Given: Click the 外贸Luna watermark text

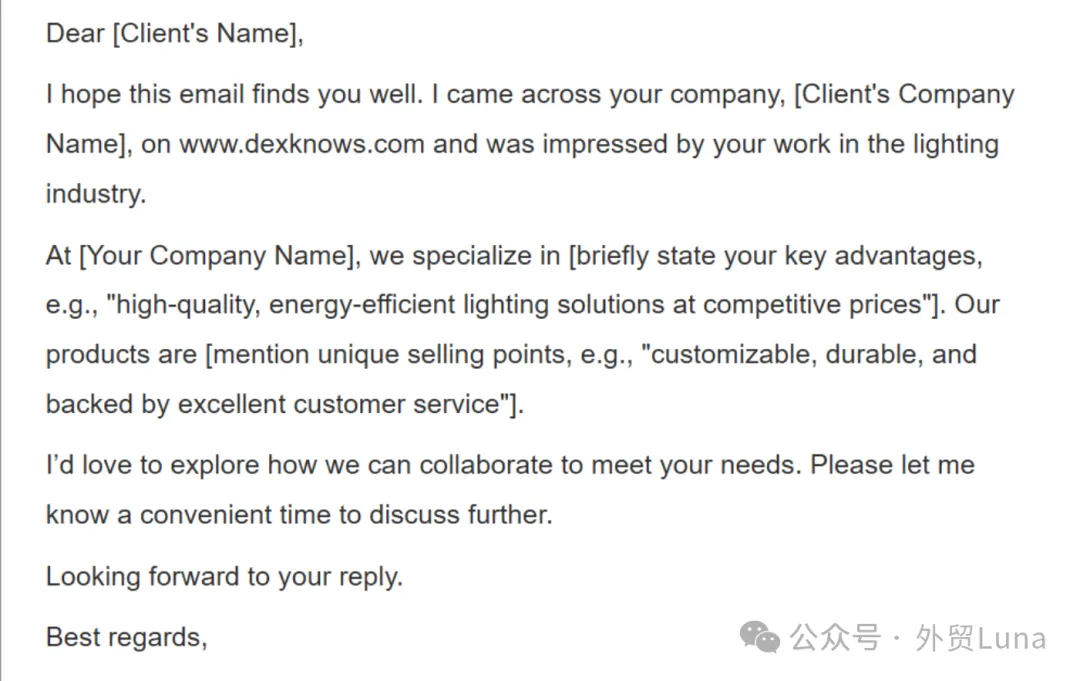Looking at the screenshot, I should pos(980,638).
